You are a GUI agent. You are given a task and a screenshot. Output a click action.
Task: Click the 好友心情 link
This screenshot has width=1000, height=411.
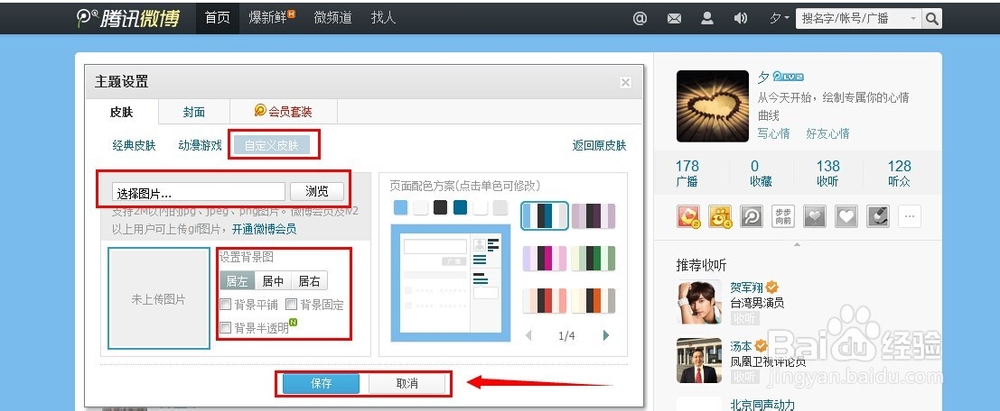827,133
